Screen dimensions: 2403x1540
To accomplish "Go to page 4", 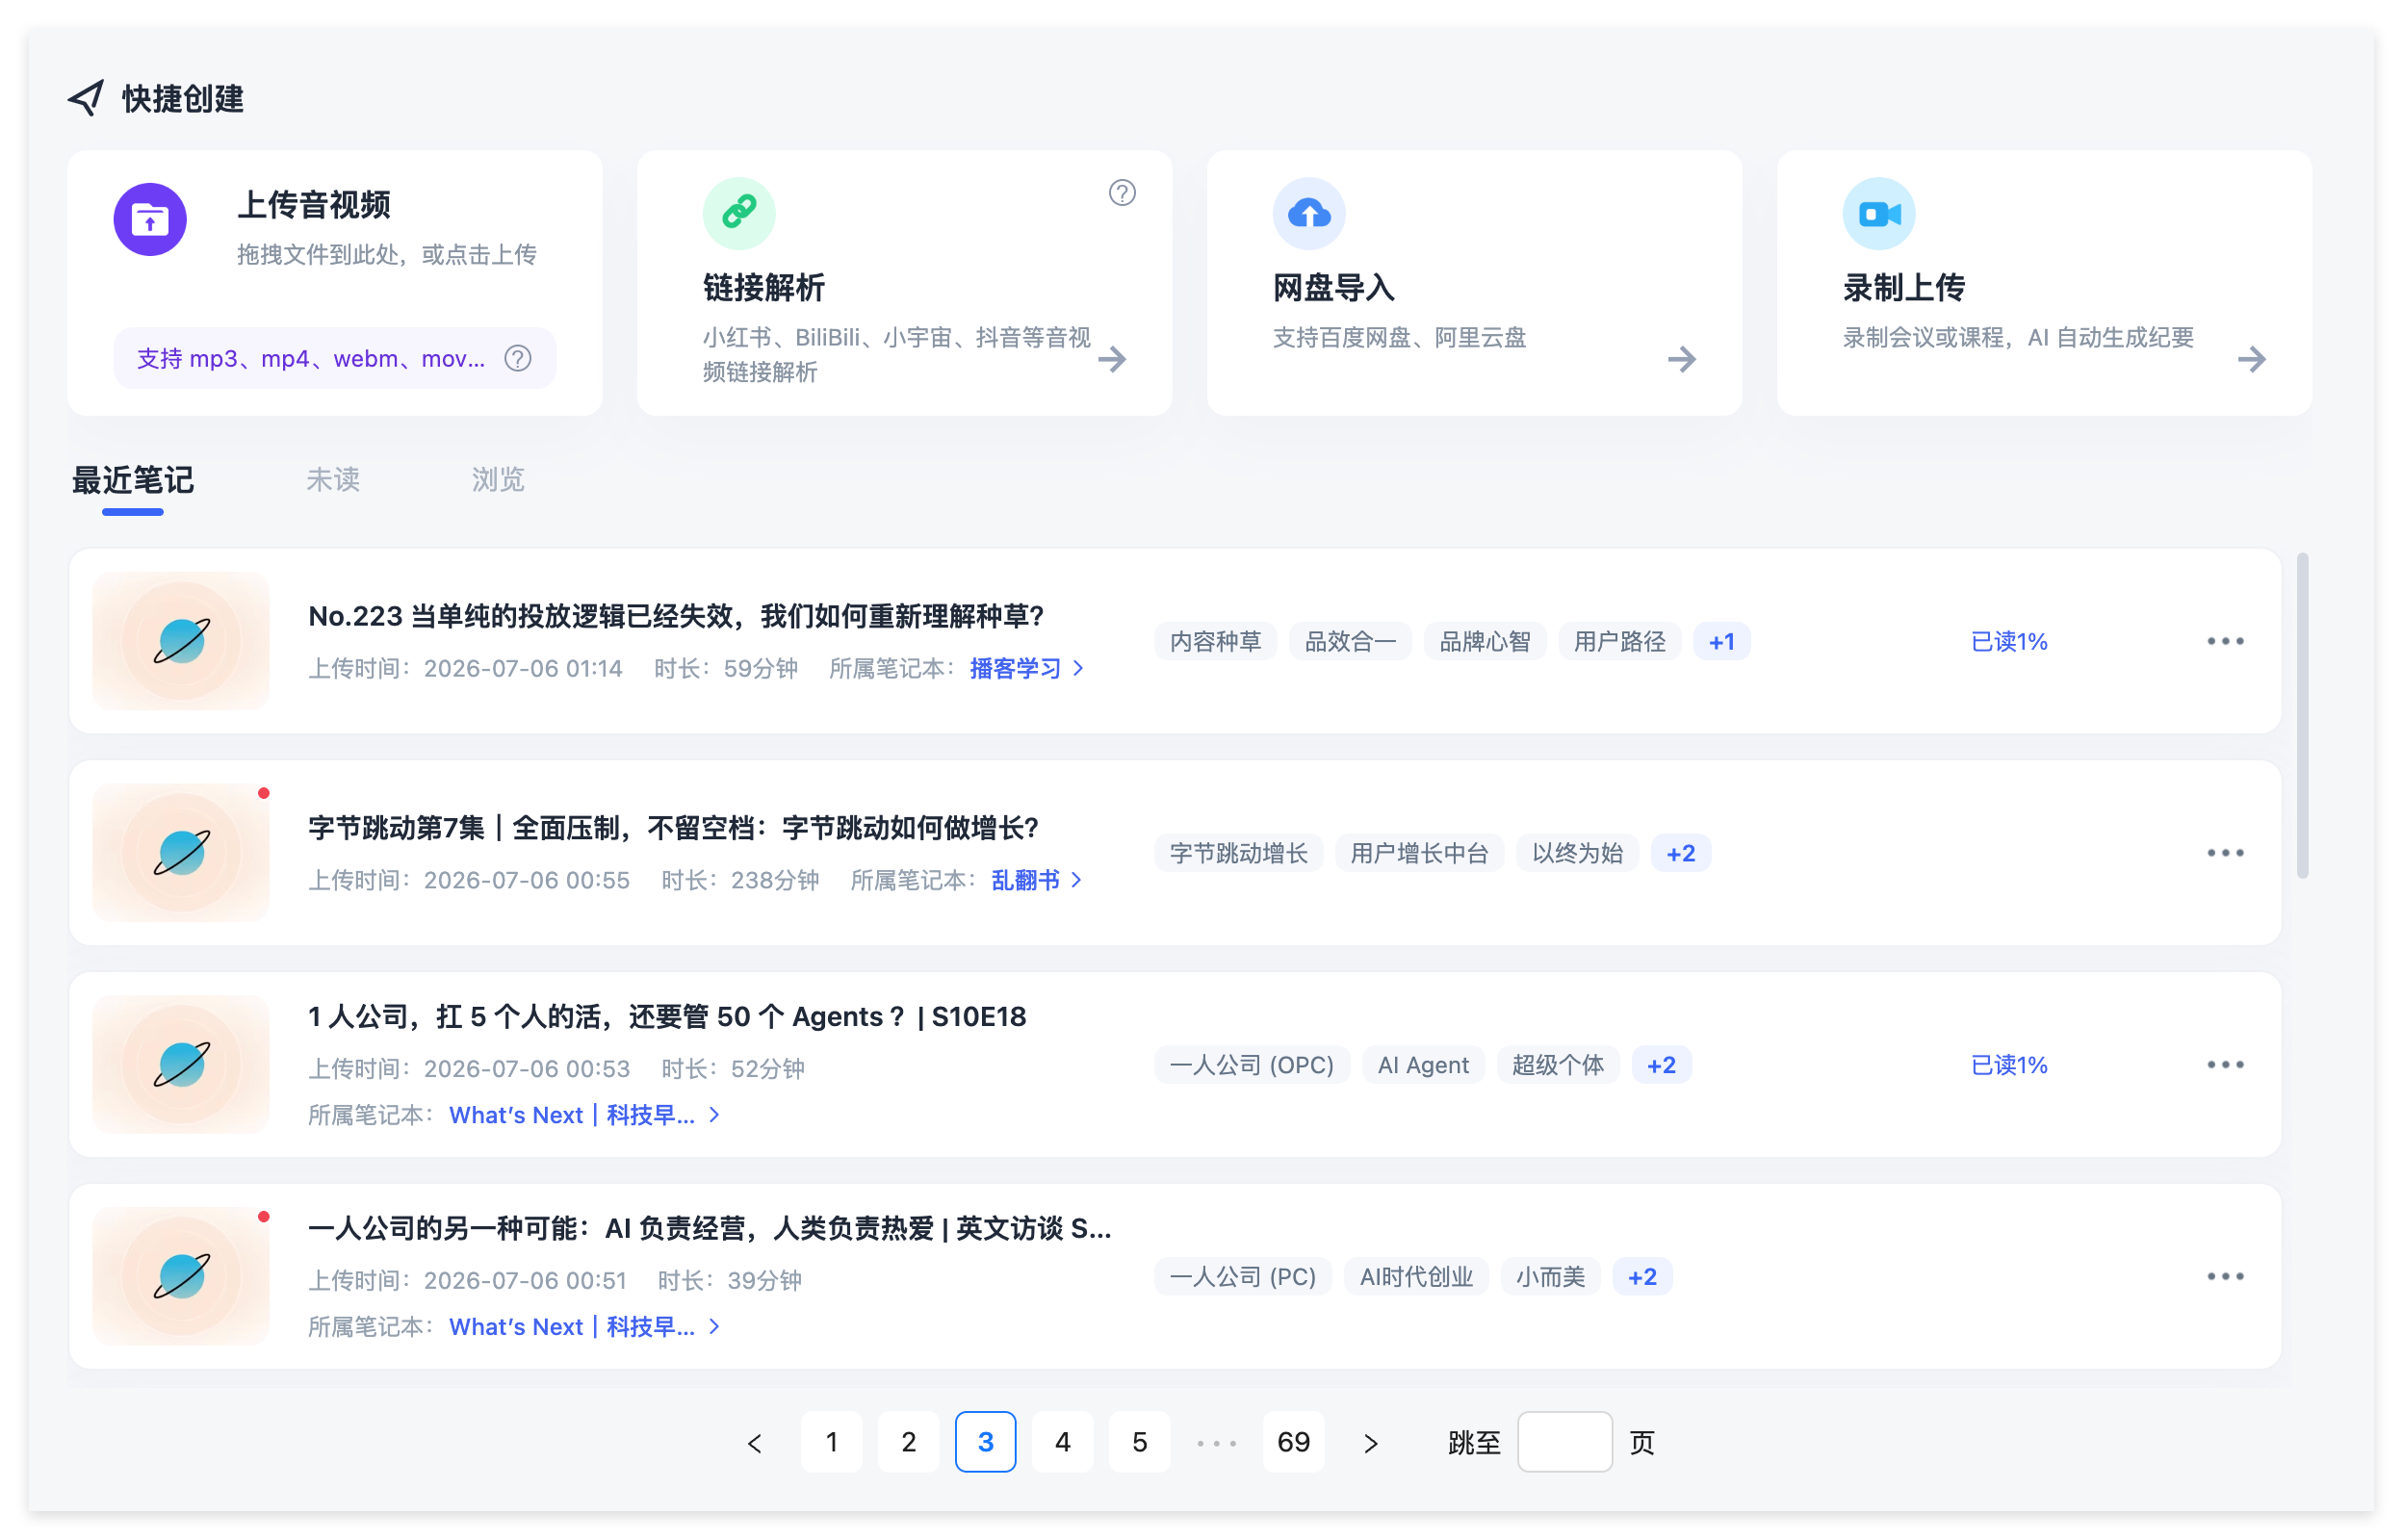I will coord(1063,1443).
